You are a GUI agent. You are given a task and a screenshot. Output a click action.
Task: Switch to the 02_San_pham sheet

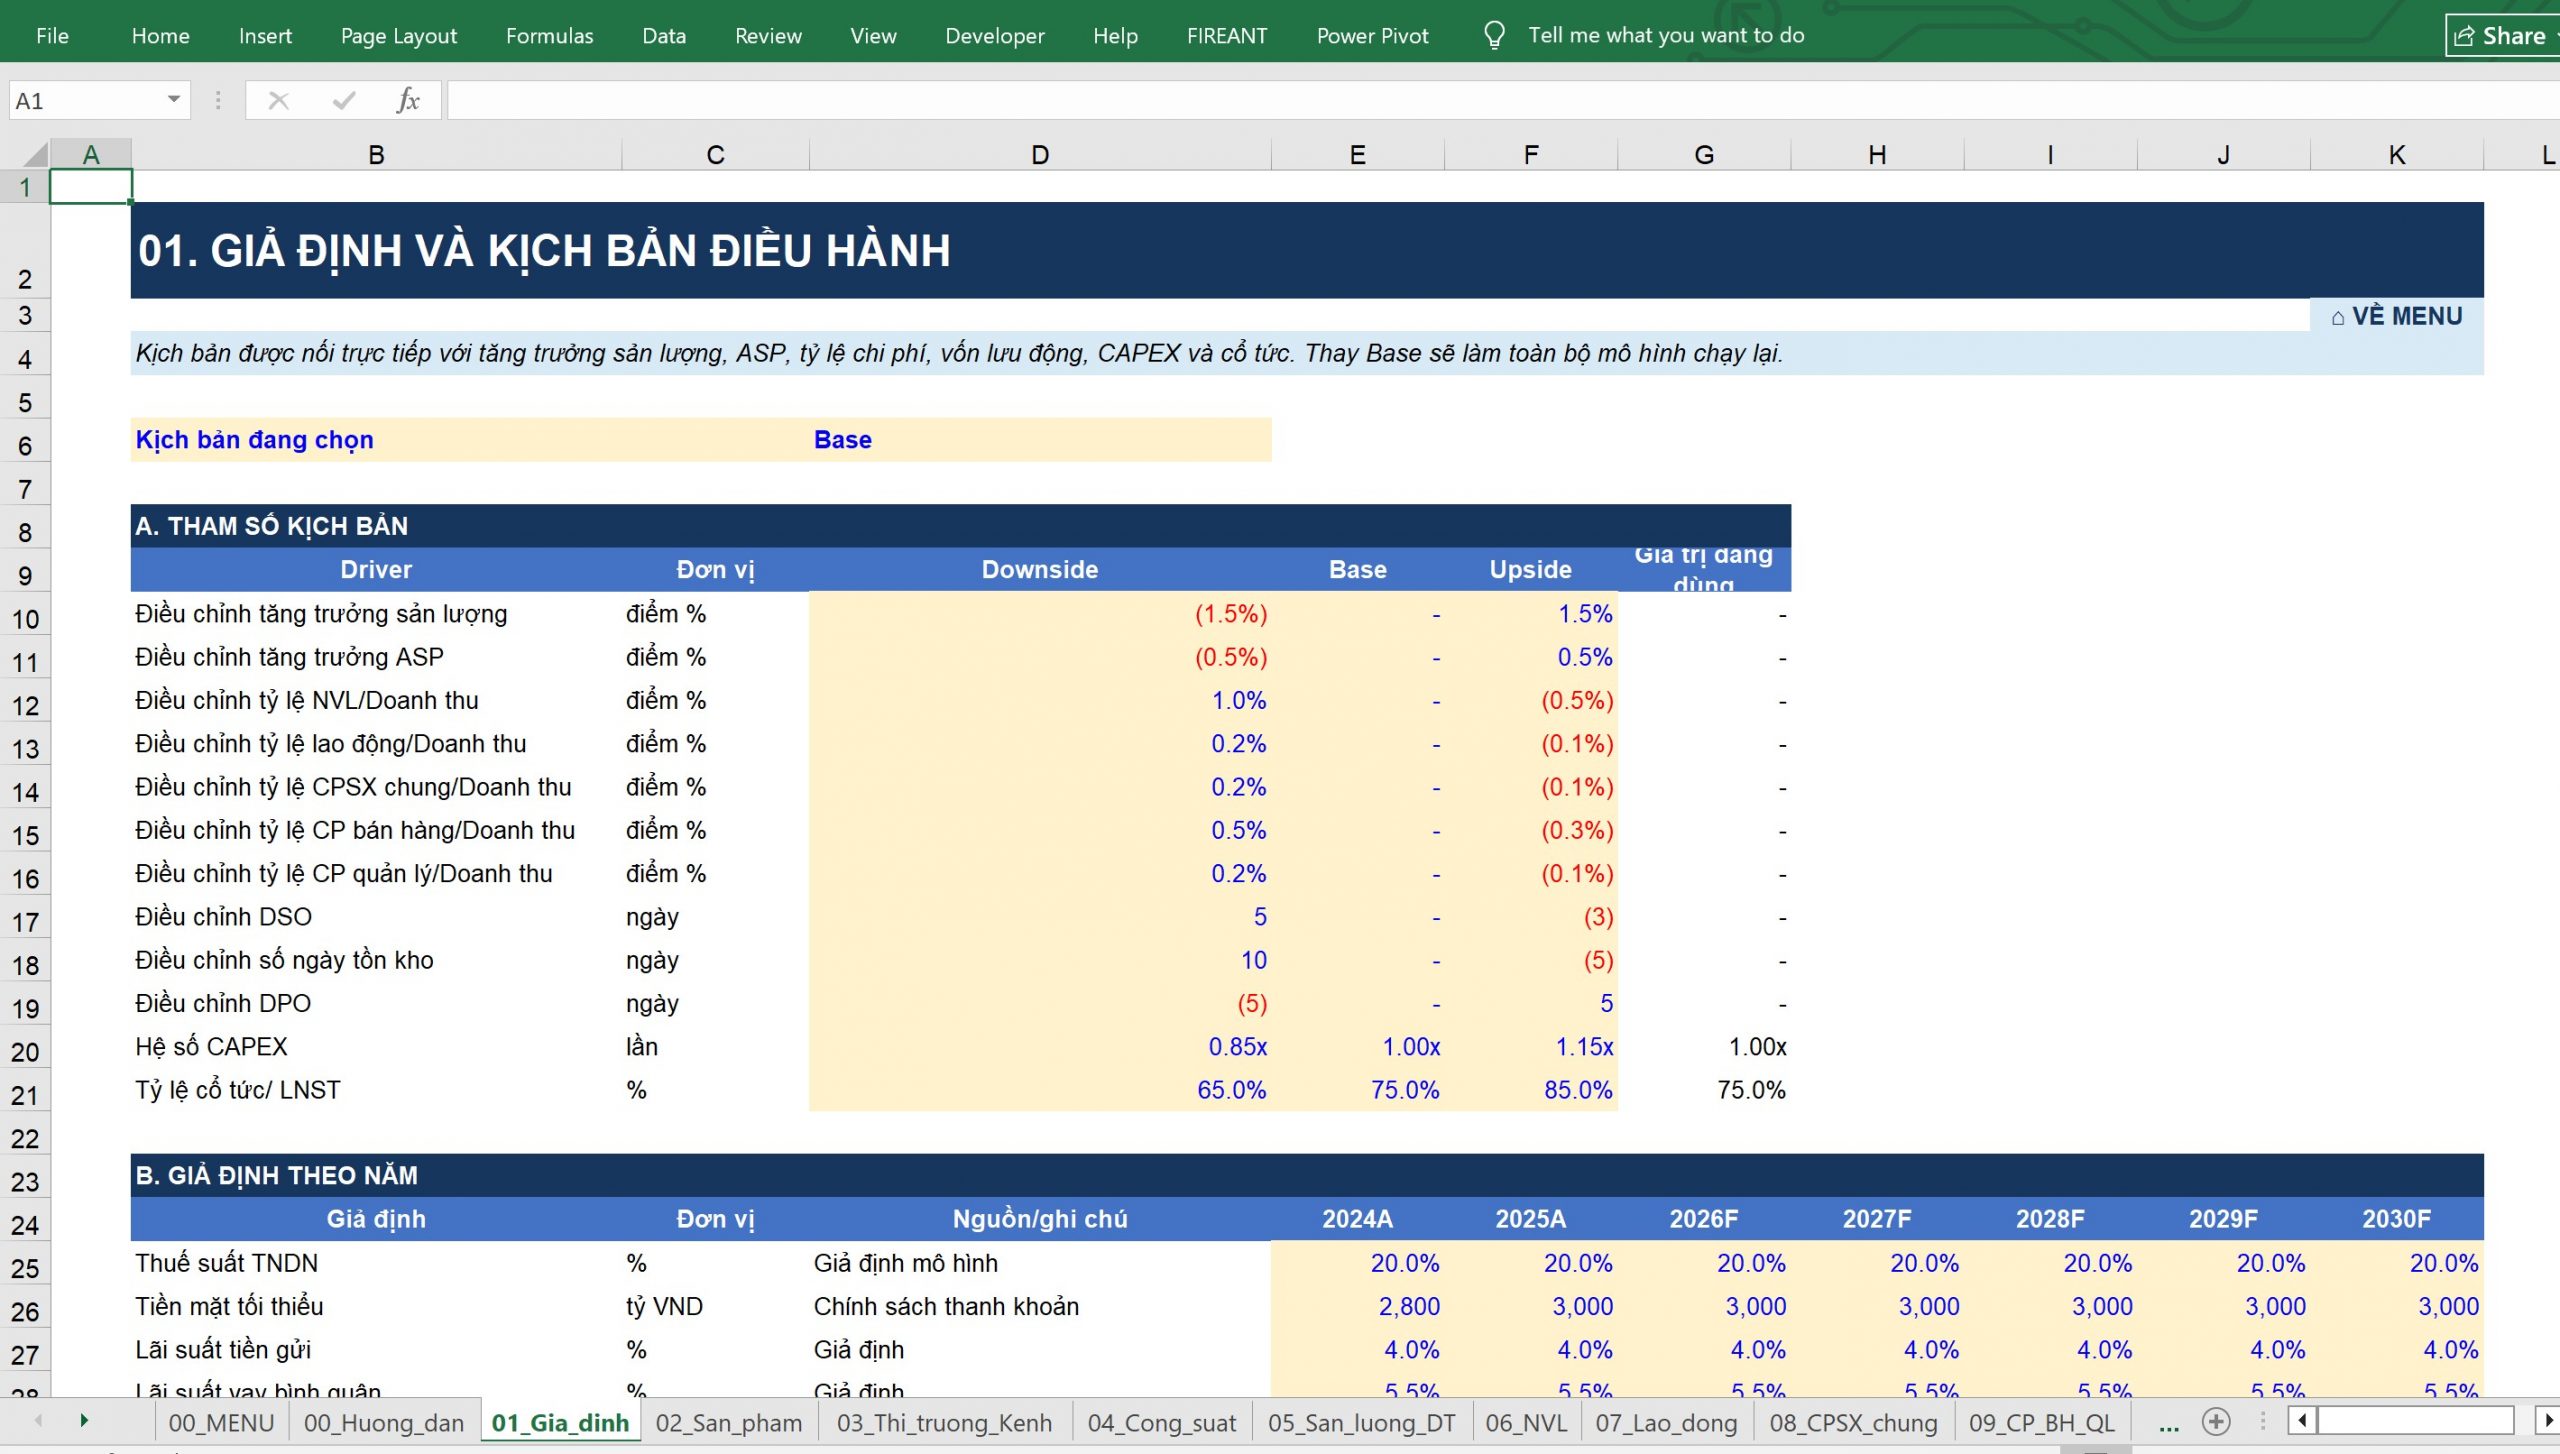(x=728, y=1423)
